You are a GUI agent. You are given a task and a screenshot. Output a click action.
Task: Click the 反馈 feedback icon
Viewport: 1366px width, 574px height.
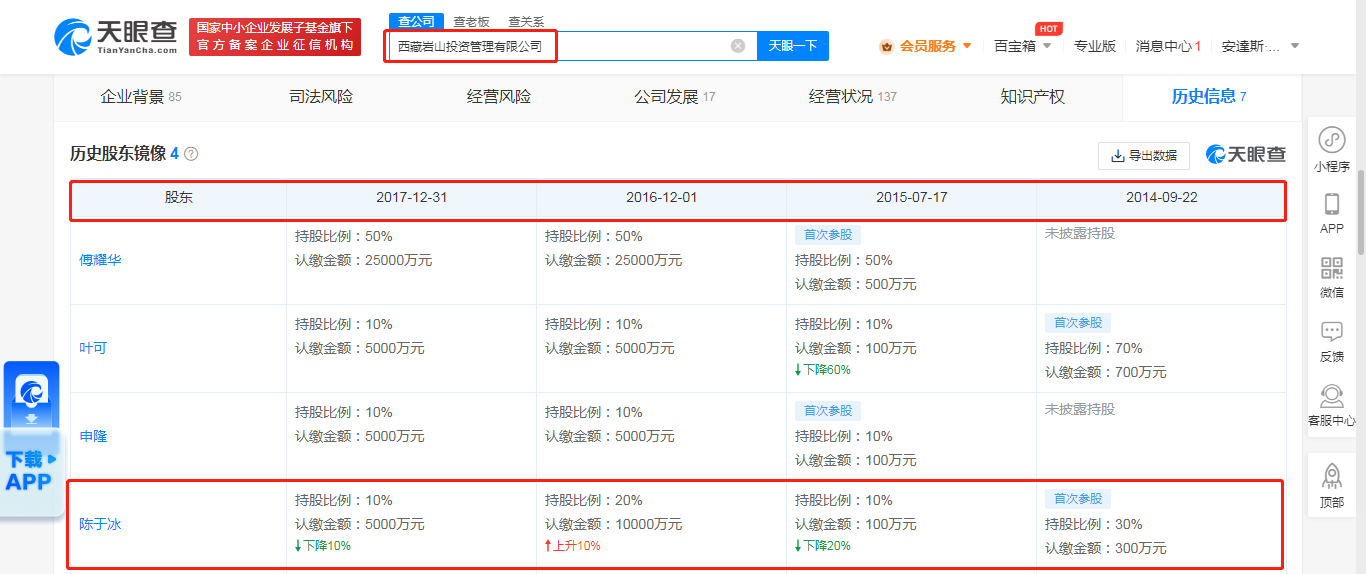point(1331,332)
